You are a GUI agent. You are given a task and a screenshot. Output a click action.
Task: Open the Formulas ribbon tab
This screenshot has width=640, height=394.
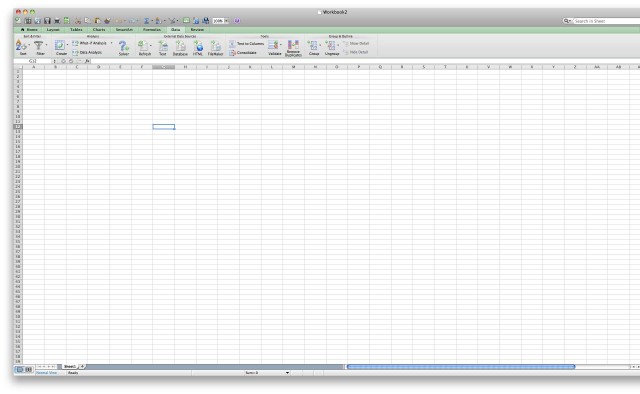tap(152, 30)
